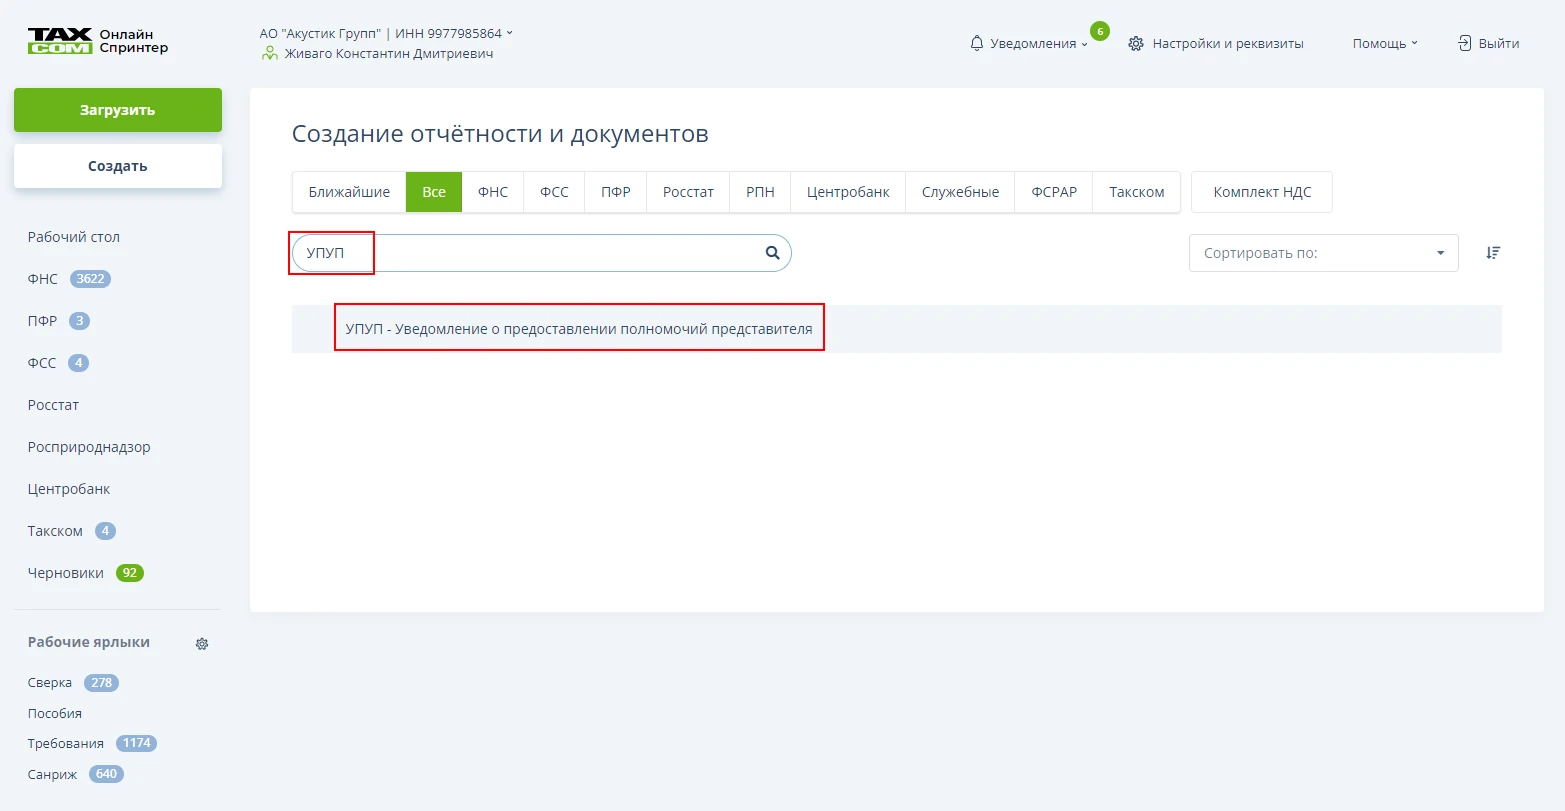The height and width of the screenshot is (811, 1565).
Task: Open the Уведомления dropdown
Action: [1030, 43]
